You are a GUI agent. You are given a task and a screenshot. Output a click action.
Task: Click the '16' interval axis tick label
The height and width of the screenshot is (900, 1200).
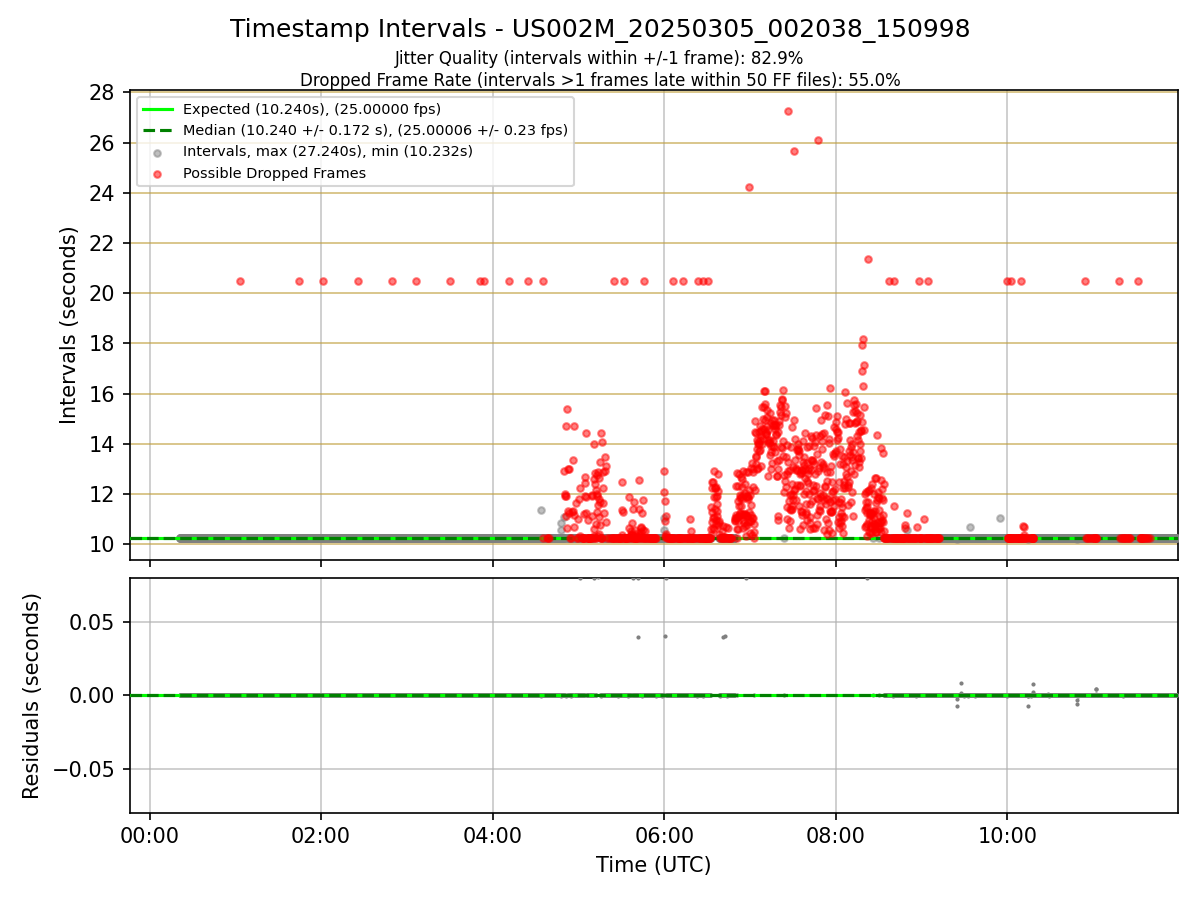[101, 394]
